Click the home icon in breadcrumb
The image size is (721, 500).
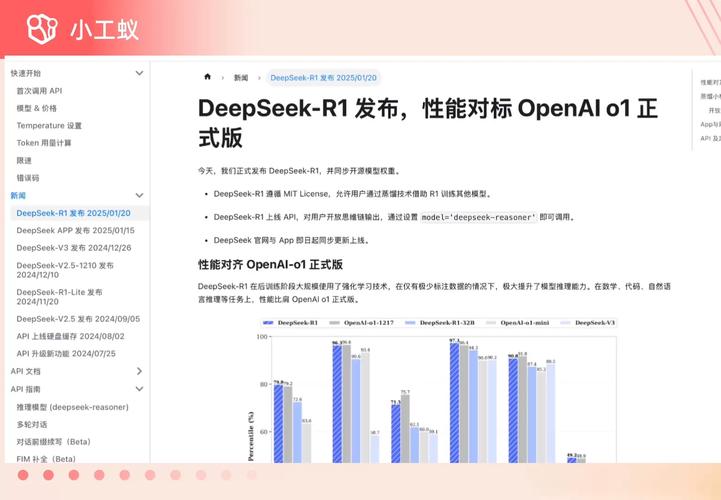[207, 77]
